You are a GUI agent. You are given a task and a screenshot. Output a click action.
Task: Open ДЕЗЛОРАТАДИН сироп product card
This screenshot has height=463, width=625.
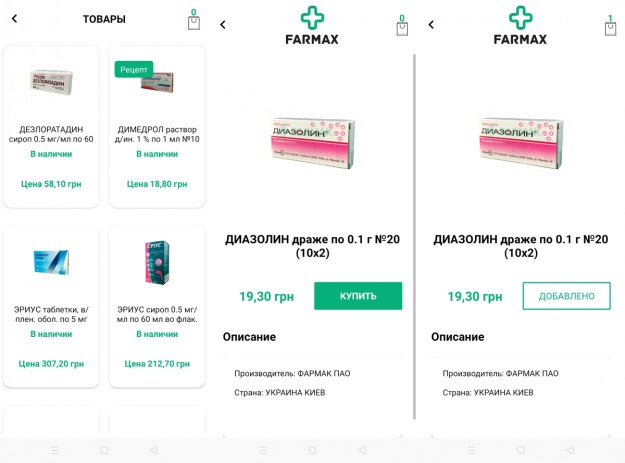click(x=51, y=127)
